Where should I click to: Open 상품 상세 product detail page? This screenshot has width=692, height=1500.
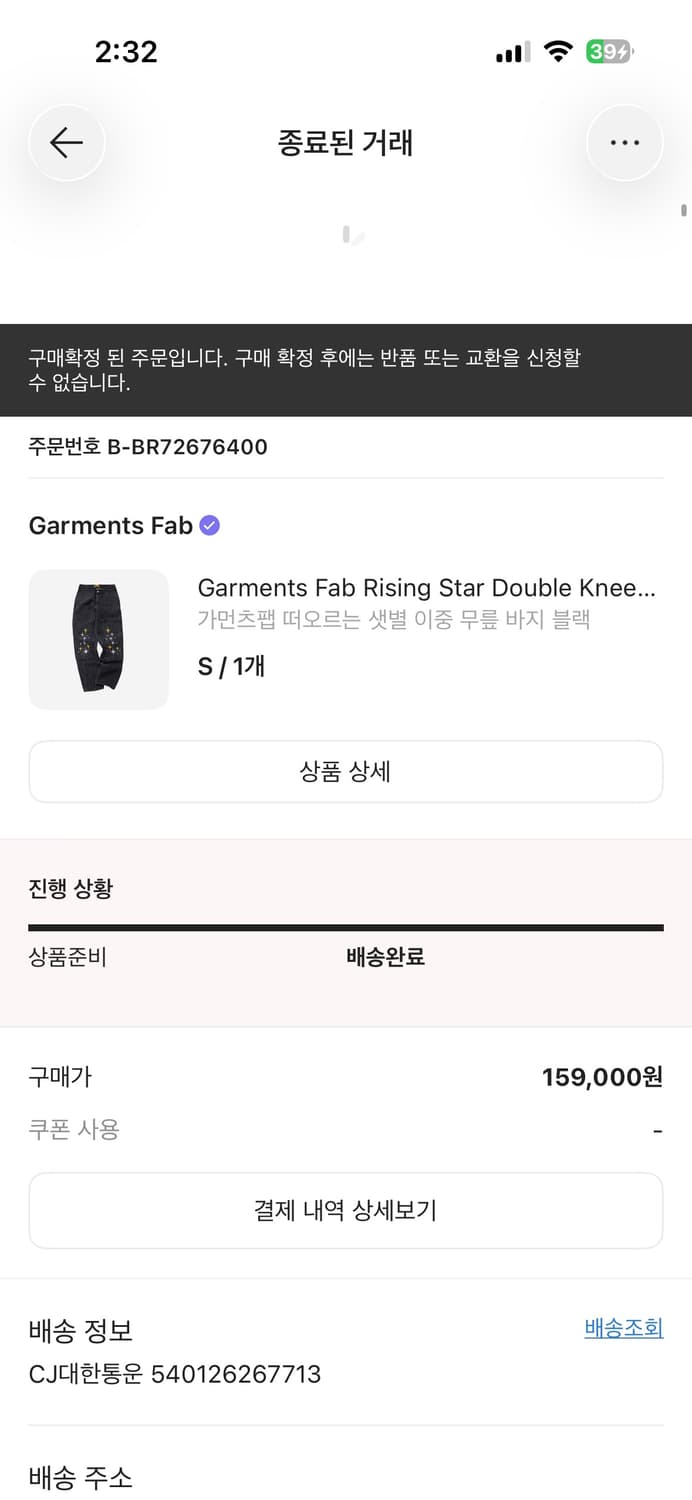pos(346,771)
